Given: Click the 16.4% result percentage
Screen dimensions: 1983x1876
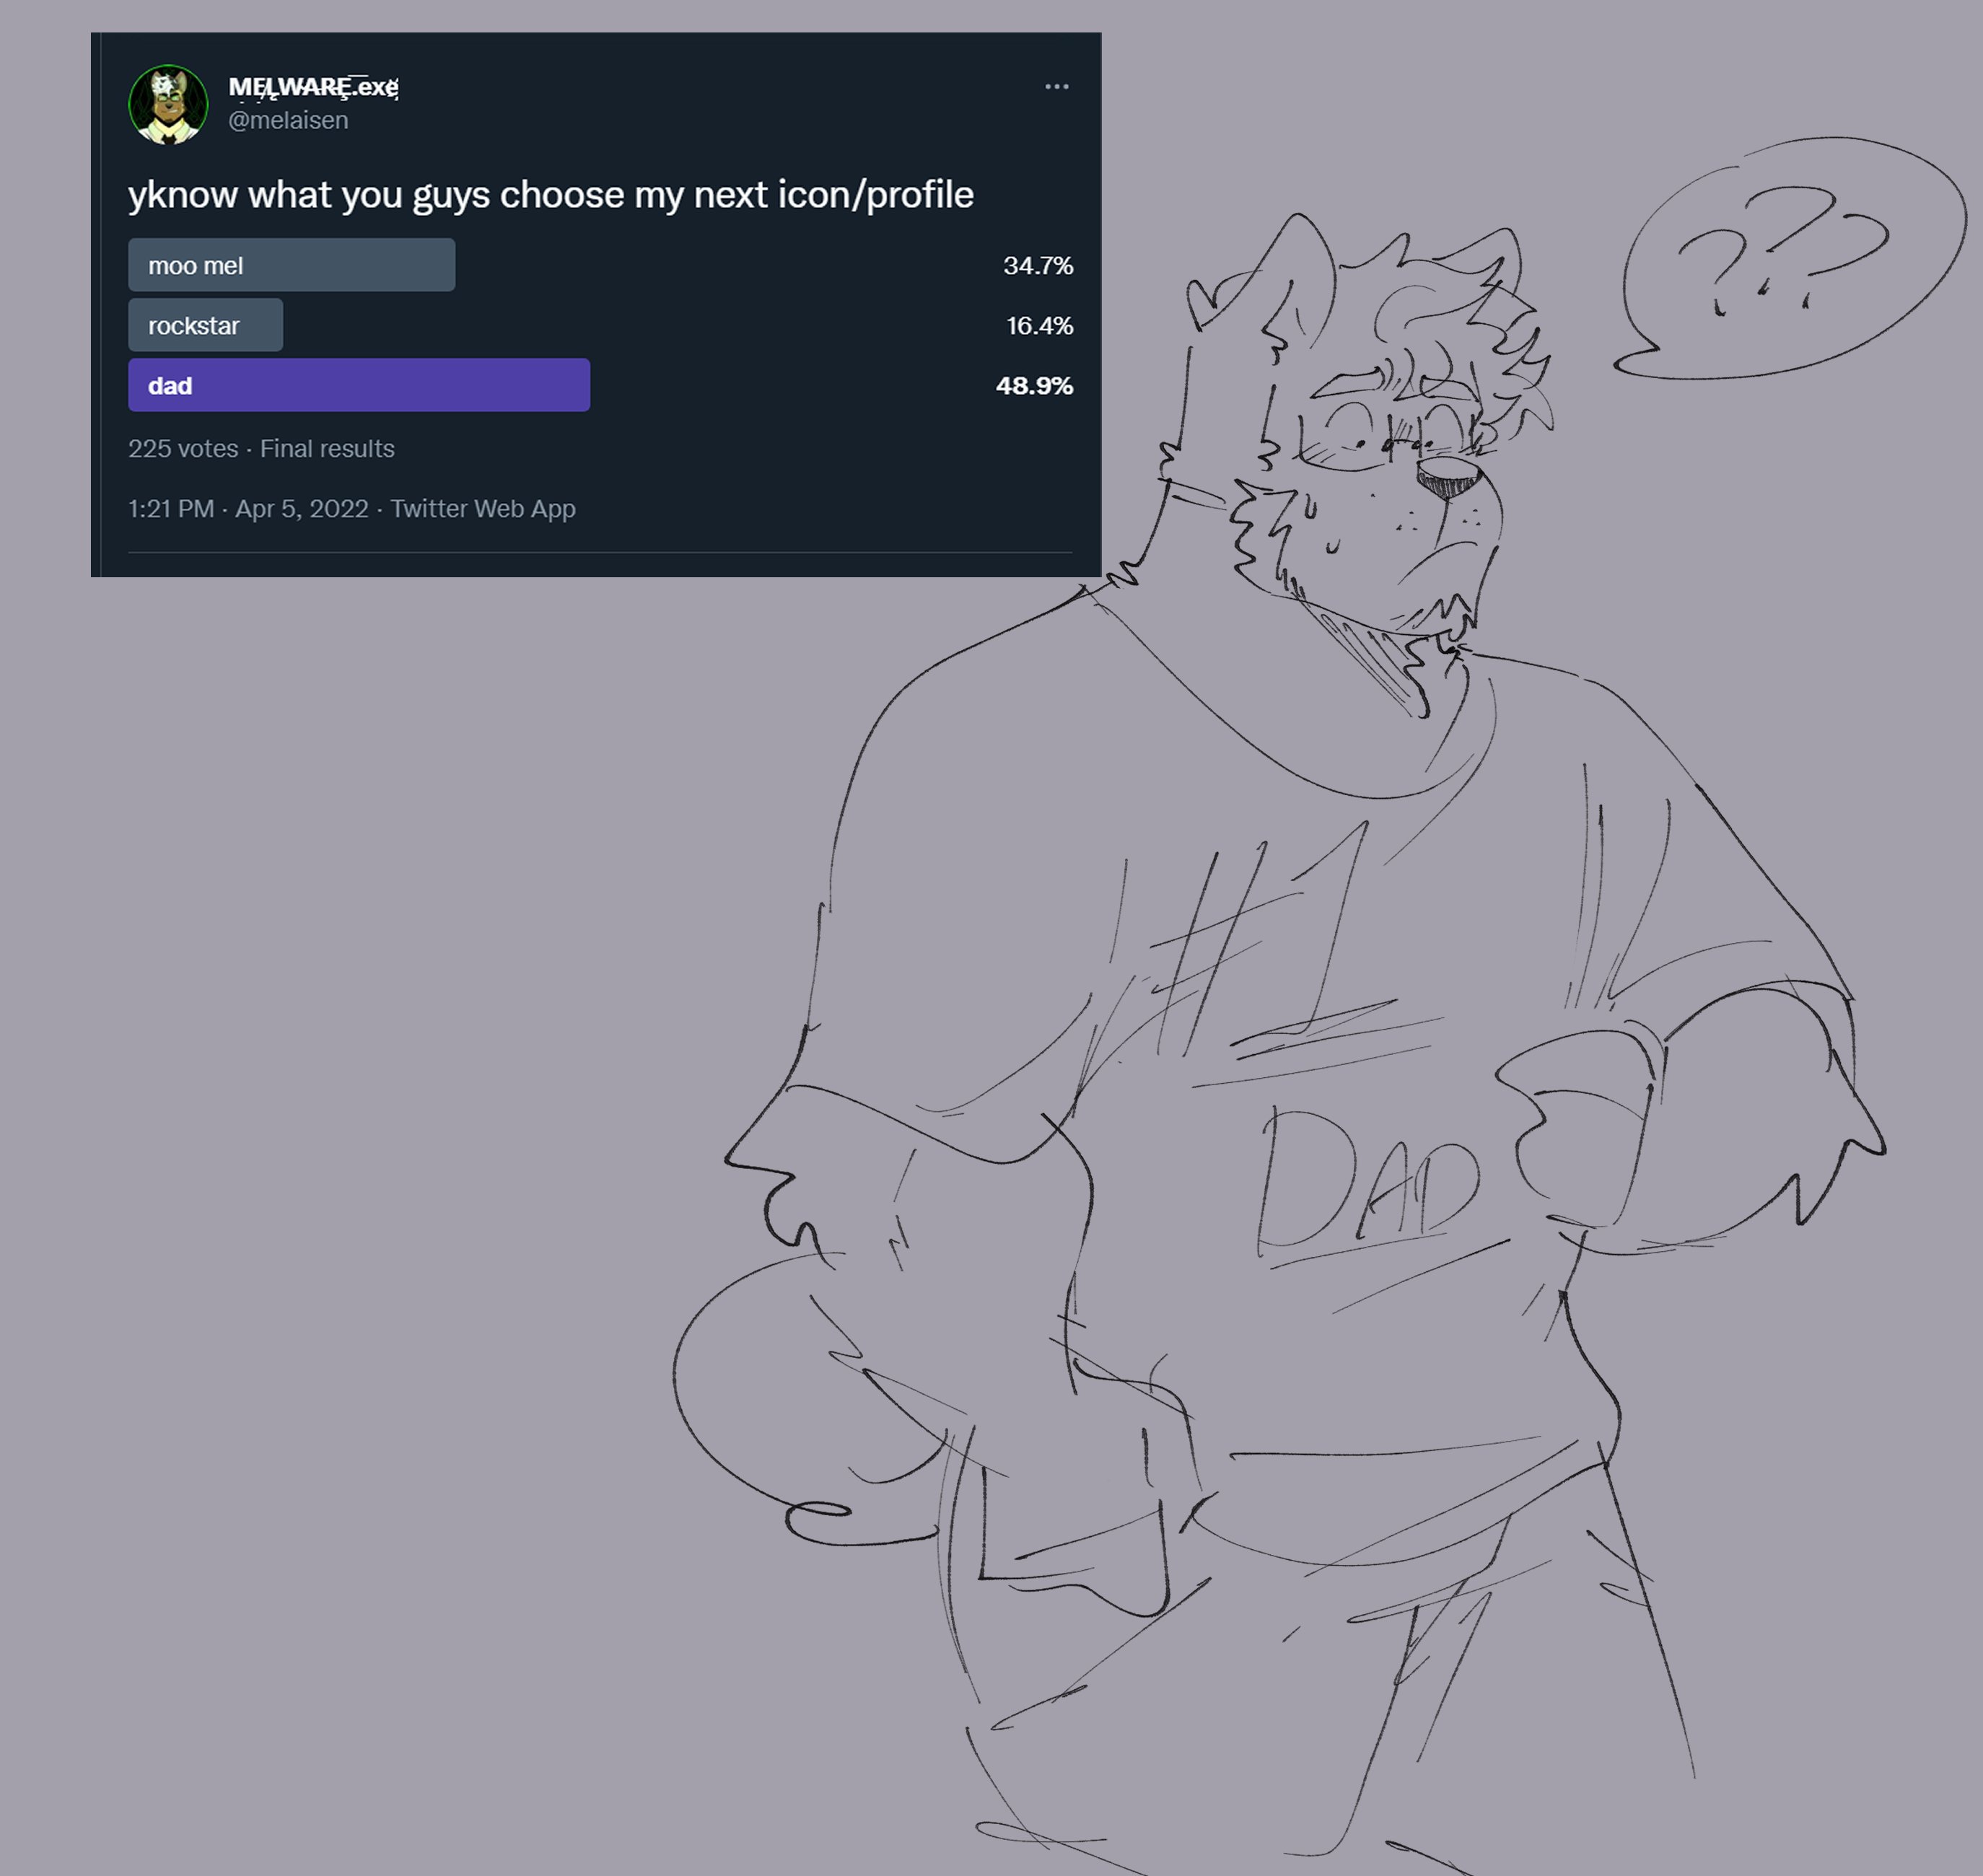Looking at the screenshot, I should (x=1039, y=326).
